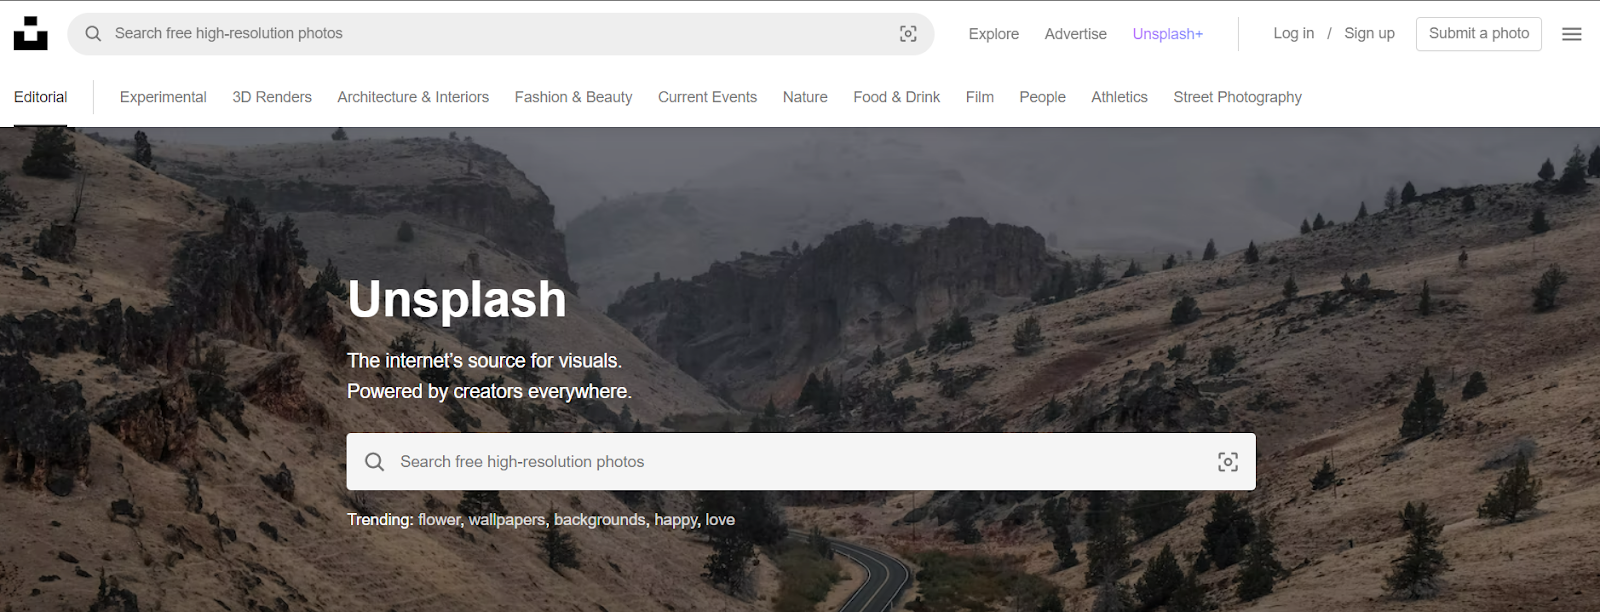Click 'The internet's source for visuals.' text

coord(484,361)
